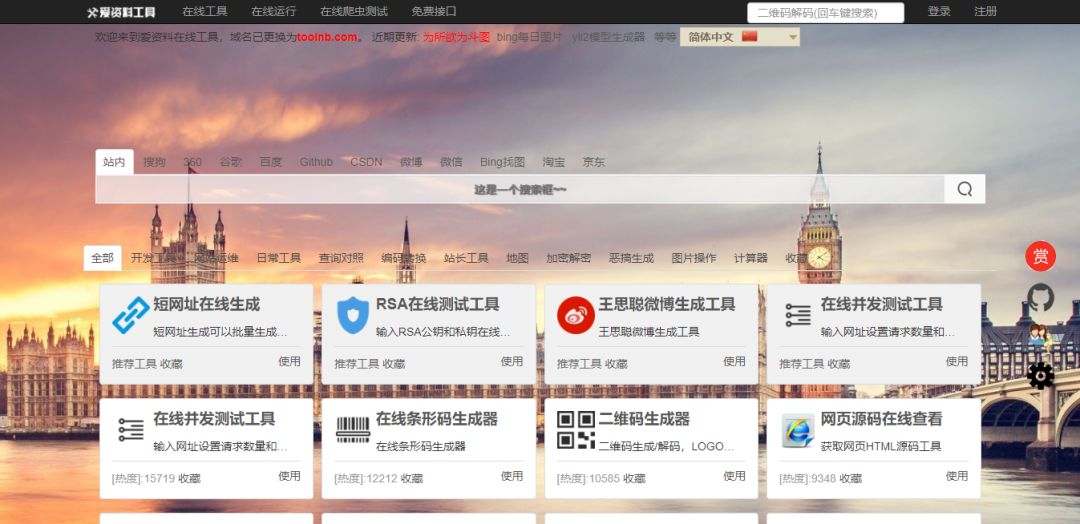Switch to the 恶搞生成 category
The width and height of the screenshot is (1080, 524).
[631, 258]
